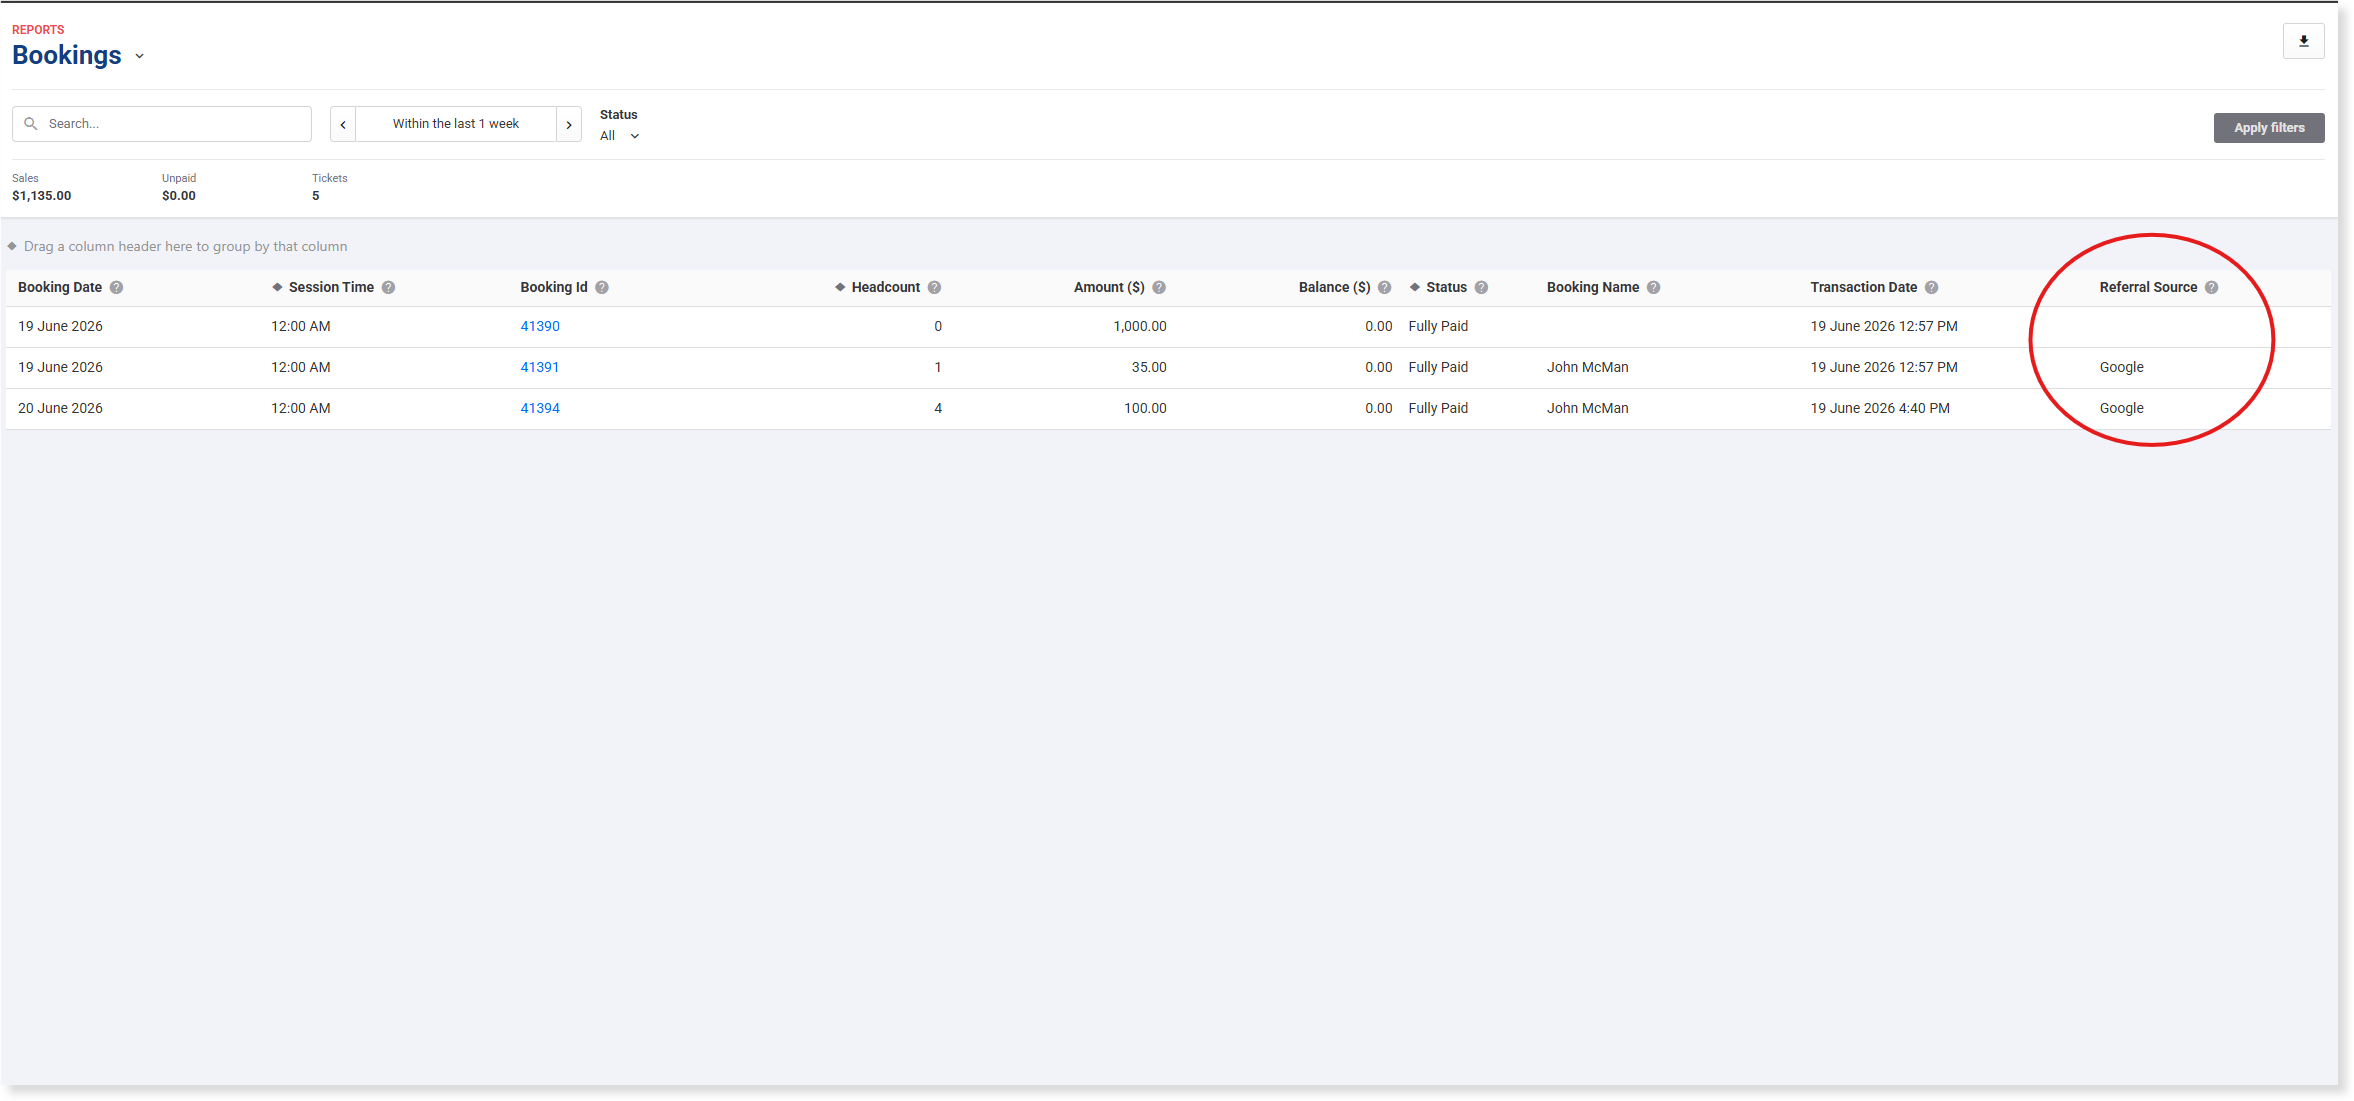Sort by Referral Source column header
Viewport: 2354px width, 1101px height.
tap(2148, 287)
